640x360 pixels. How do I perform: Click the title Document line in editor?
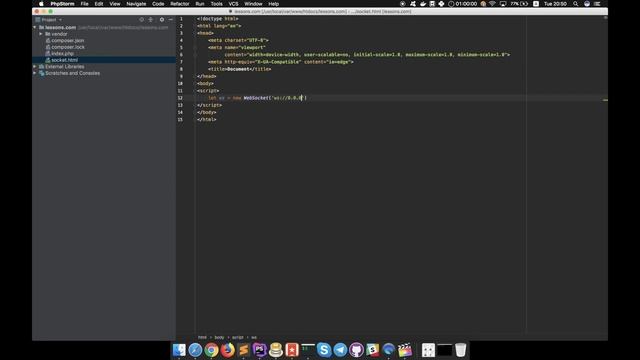point(240,69)
